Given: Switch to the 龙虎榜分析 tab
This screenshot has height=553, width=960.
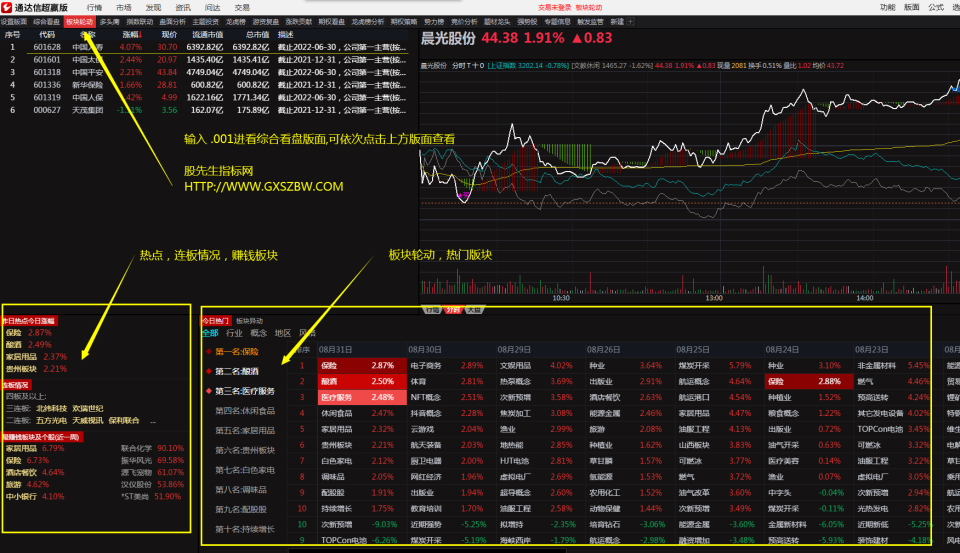Looking at the screenshot, I should click(x=367, y=21).
